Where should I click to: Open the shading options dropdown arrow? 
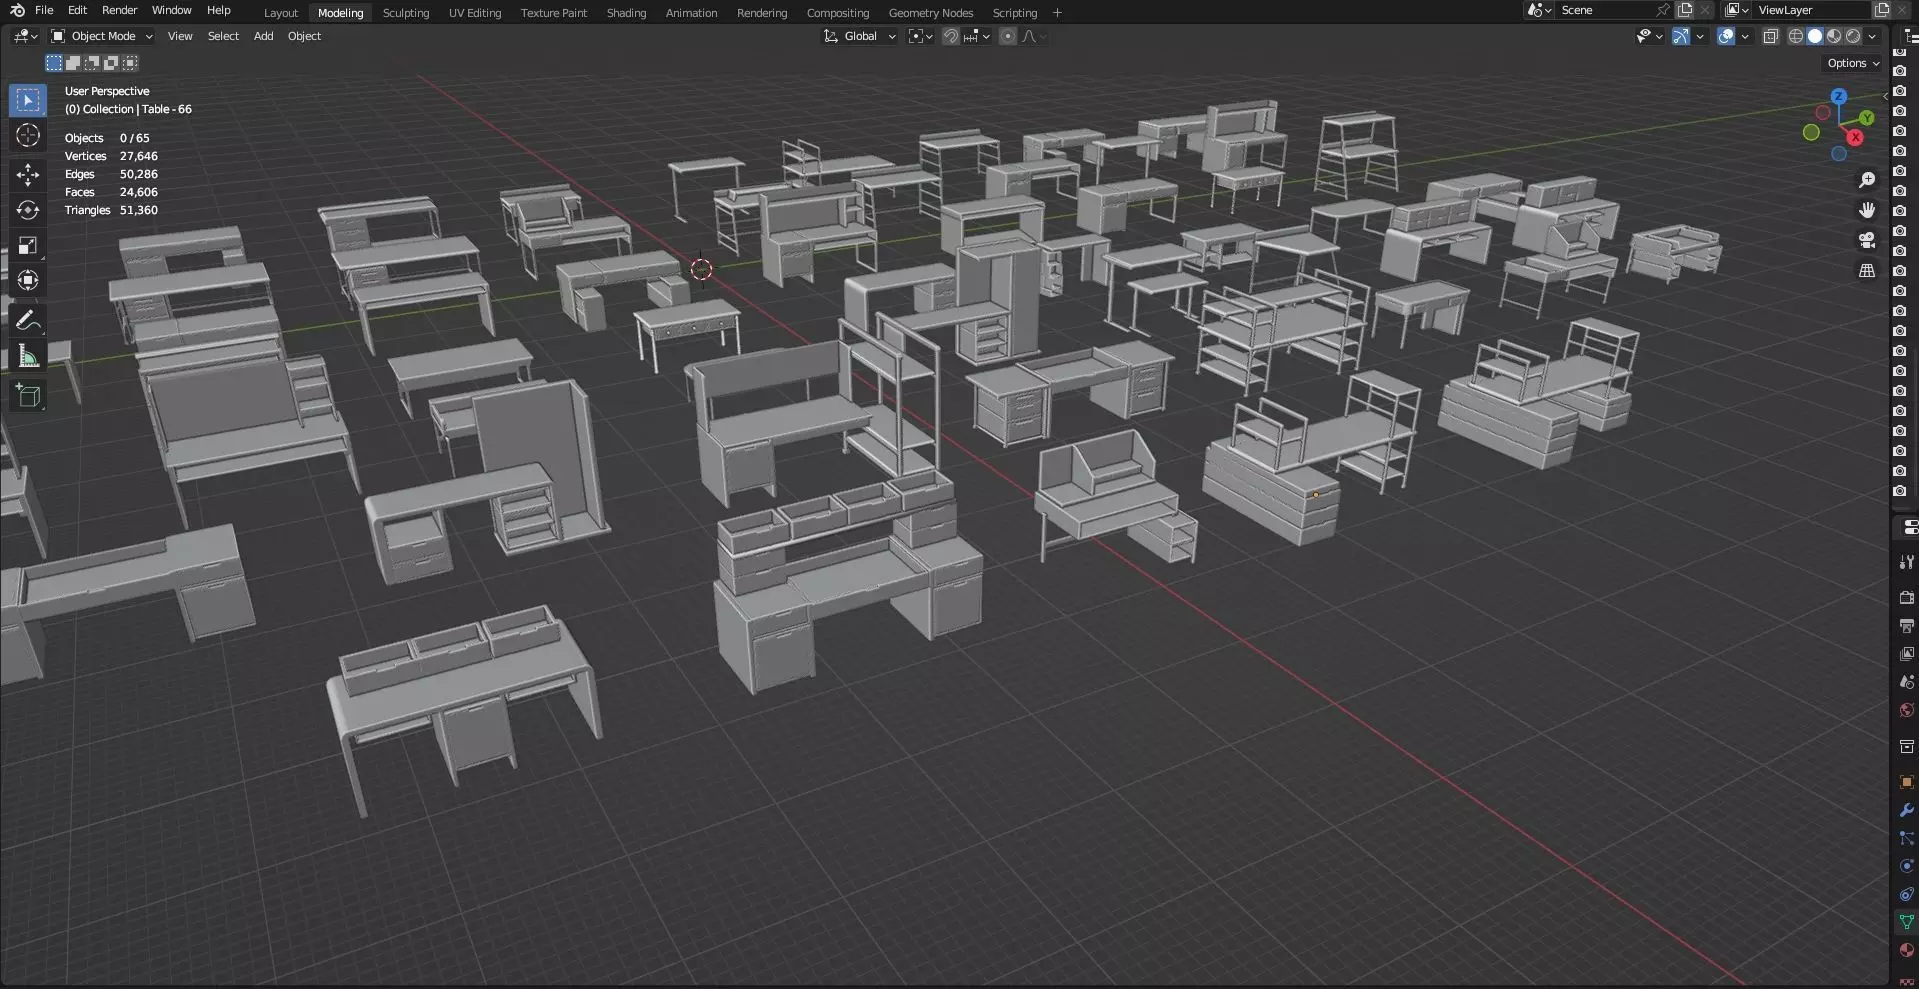click(x=1872, y=36)
